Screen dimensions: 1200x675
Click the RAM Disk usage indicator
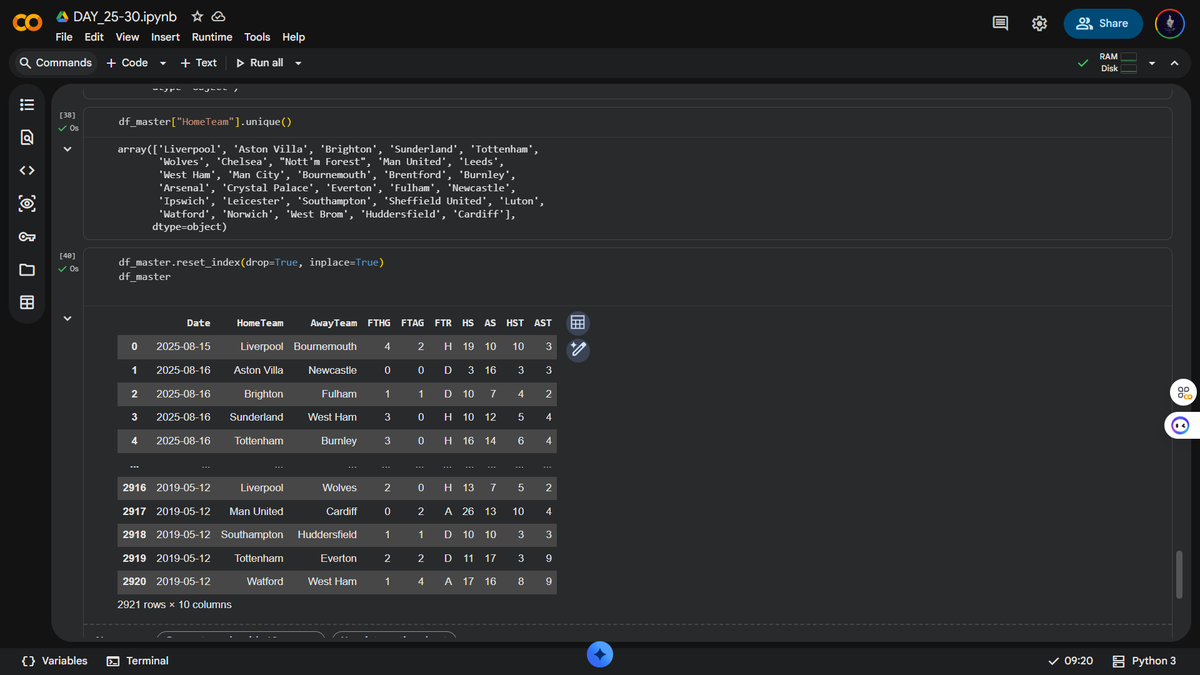point(1119,62)
